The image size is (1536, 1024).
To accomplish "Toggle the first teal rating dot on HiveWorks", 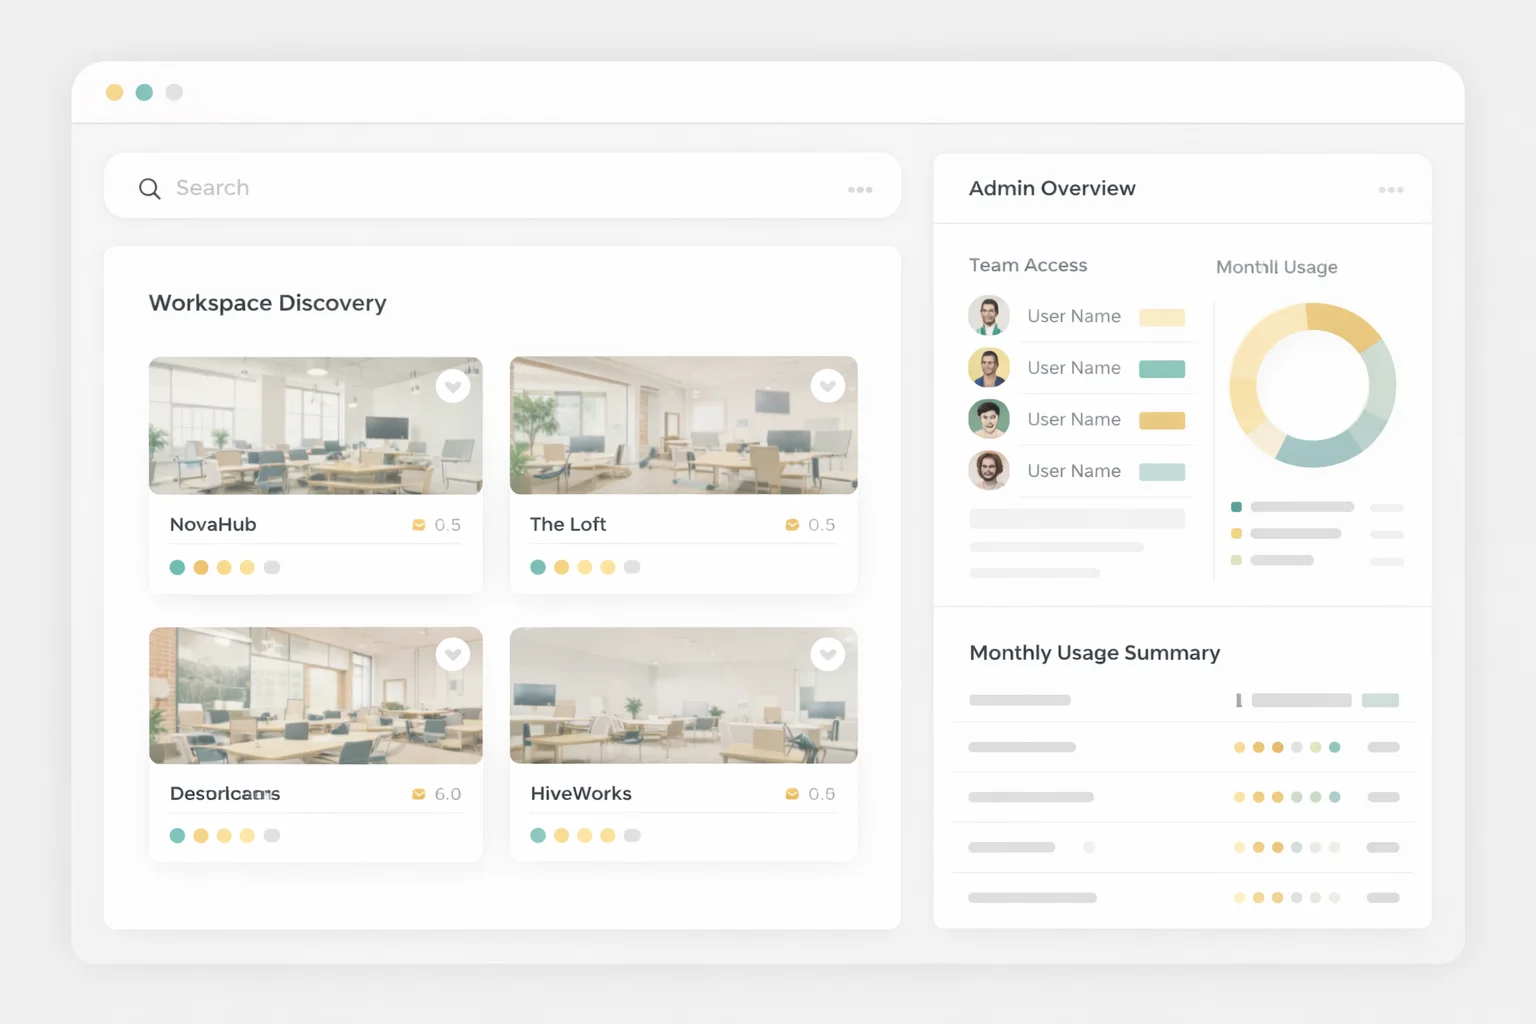I will [538, 835].
